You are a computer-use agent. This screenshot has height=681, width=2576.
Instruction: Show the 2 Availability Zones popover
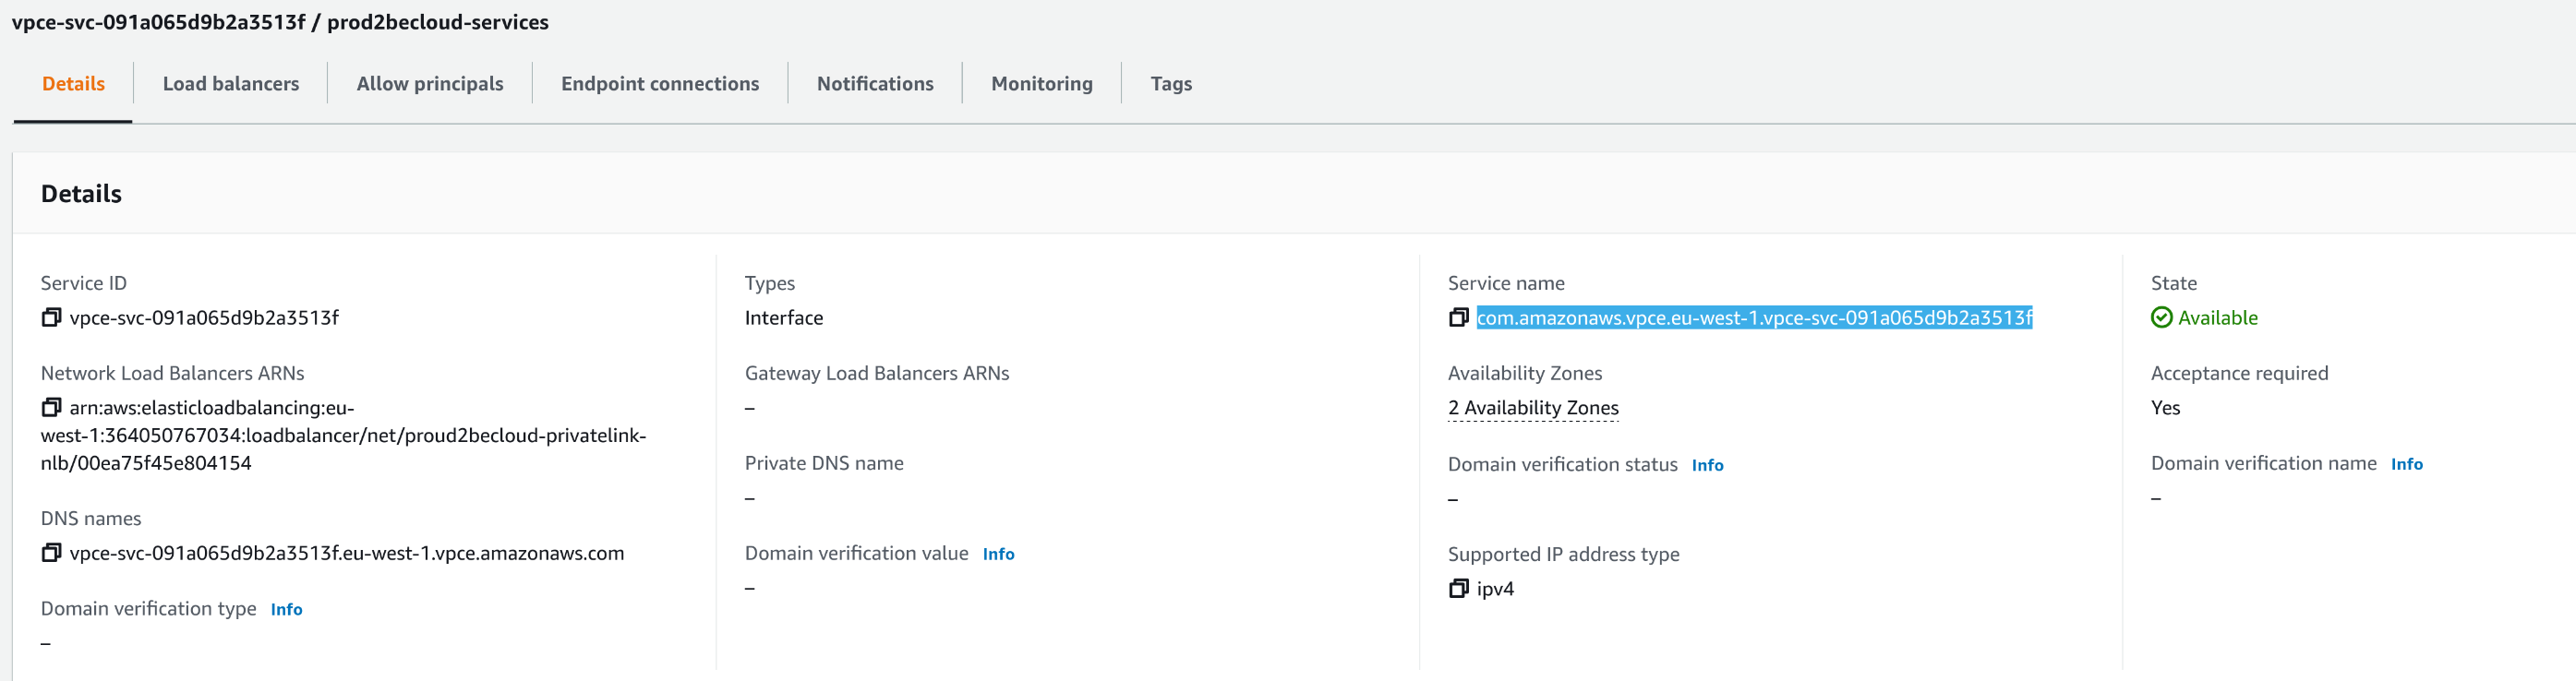[x=1532, y=407]
